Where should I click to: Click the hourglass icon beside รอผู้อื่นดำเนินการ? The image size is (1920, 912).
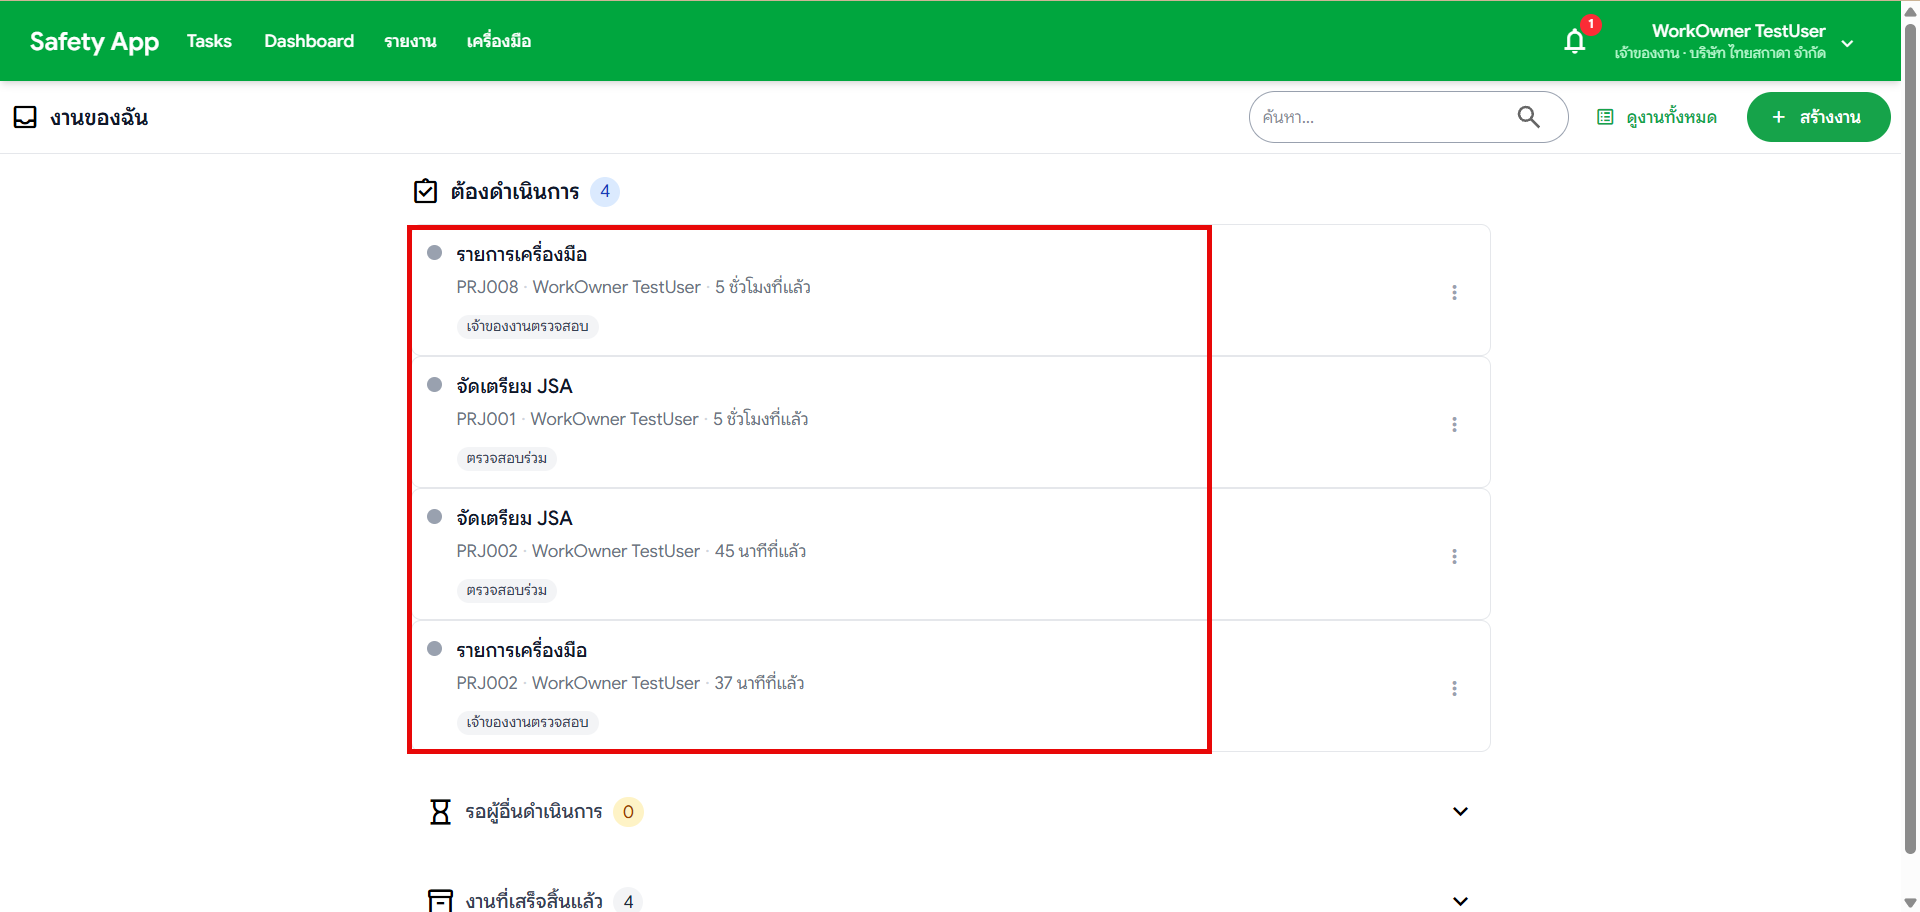440,811
